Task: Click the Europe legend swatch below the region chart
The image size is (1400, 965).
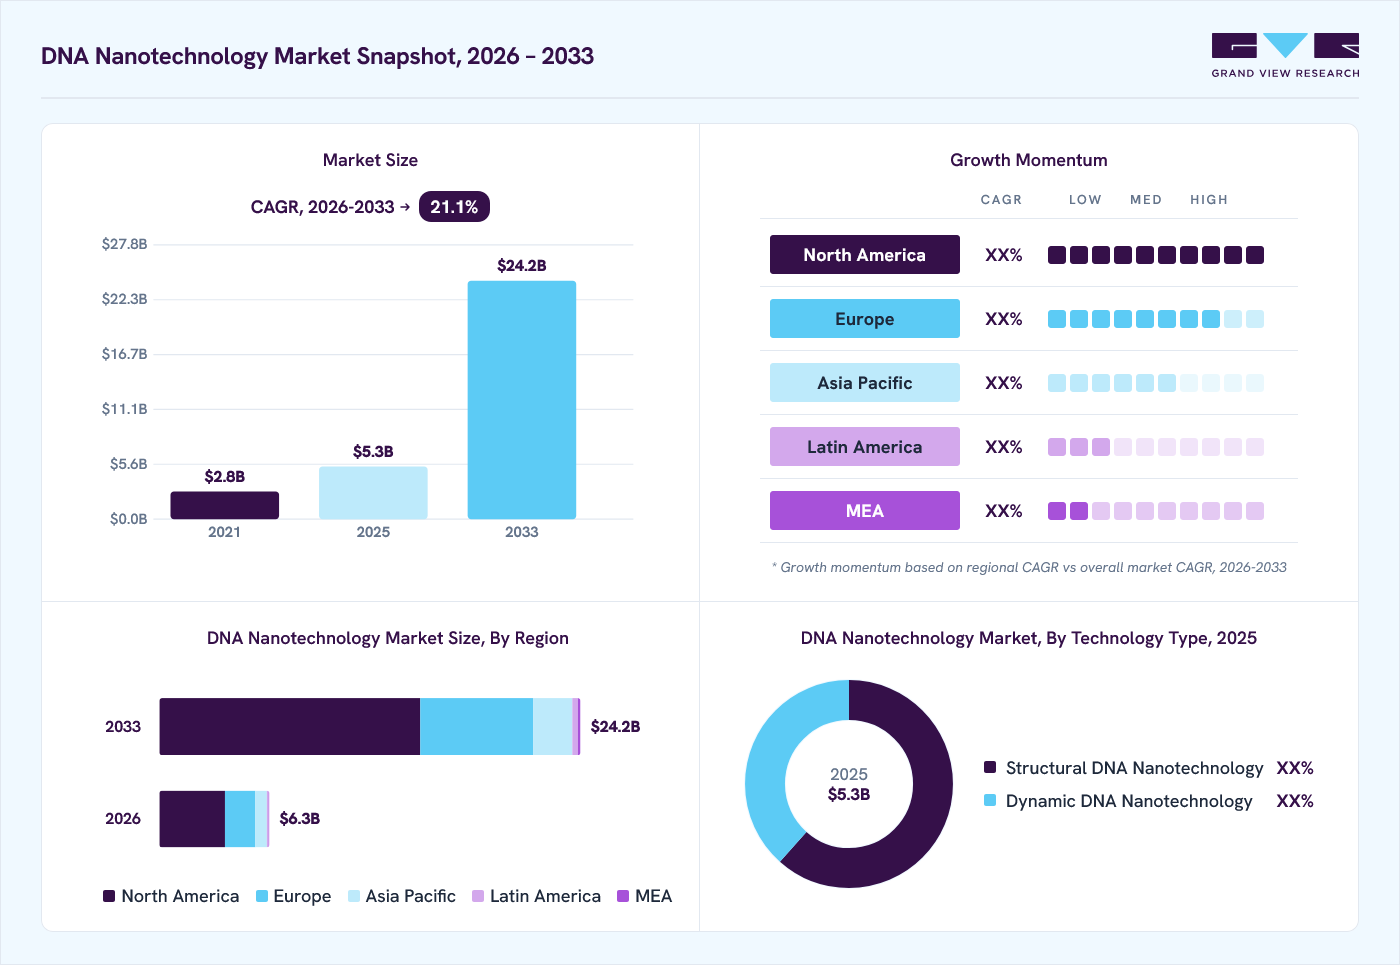Action: pyautogui.click(x=262, y=896)
